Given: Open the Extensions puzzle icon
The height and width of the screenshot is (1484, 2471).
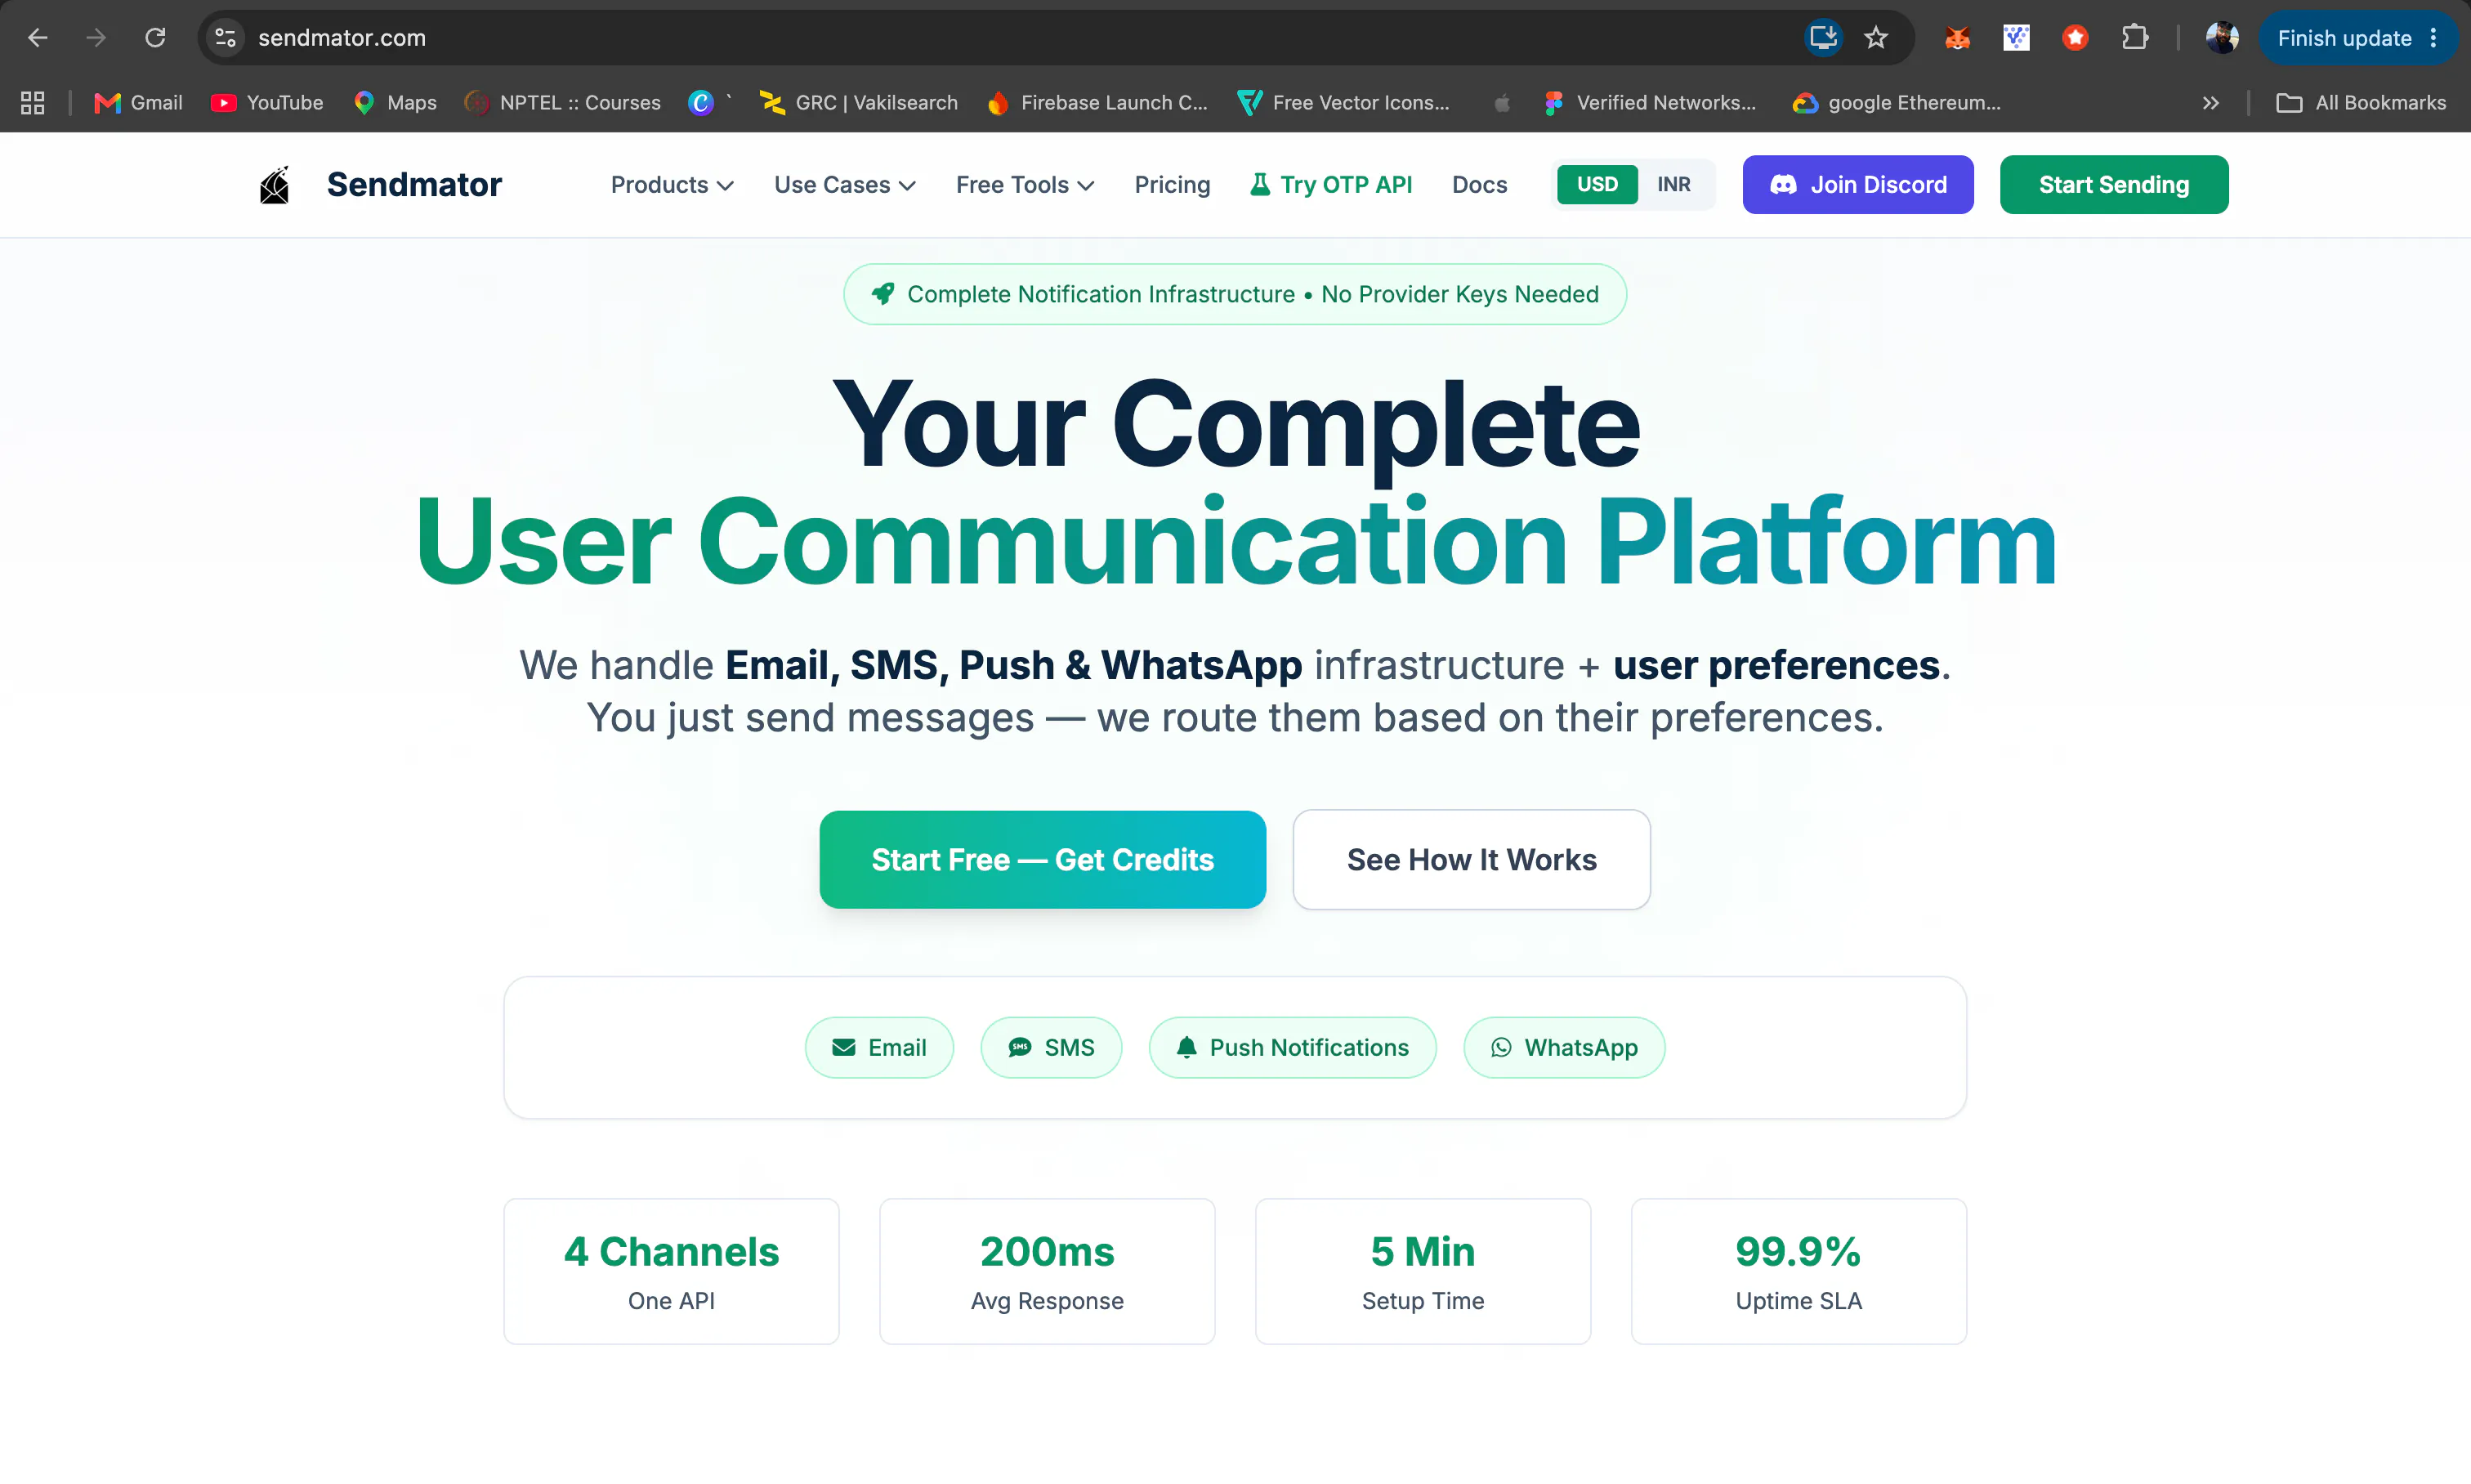Looking at the screenshot, I should 2135,38.
